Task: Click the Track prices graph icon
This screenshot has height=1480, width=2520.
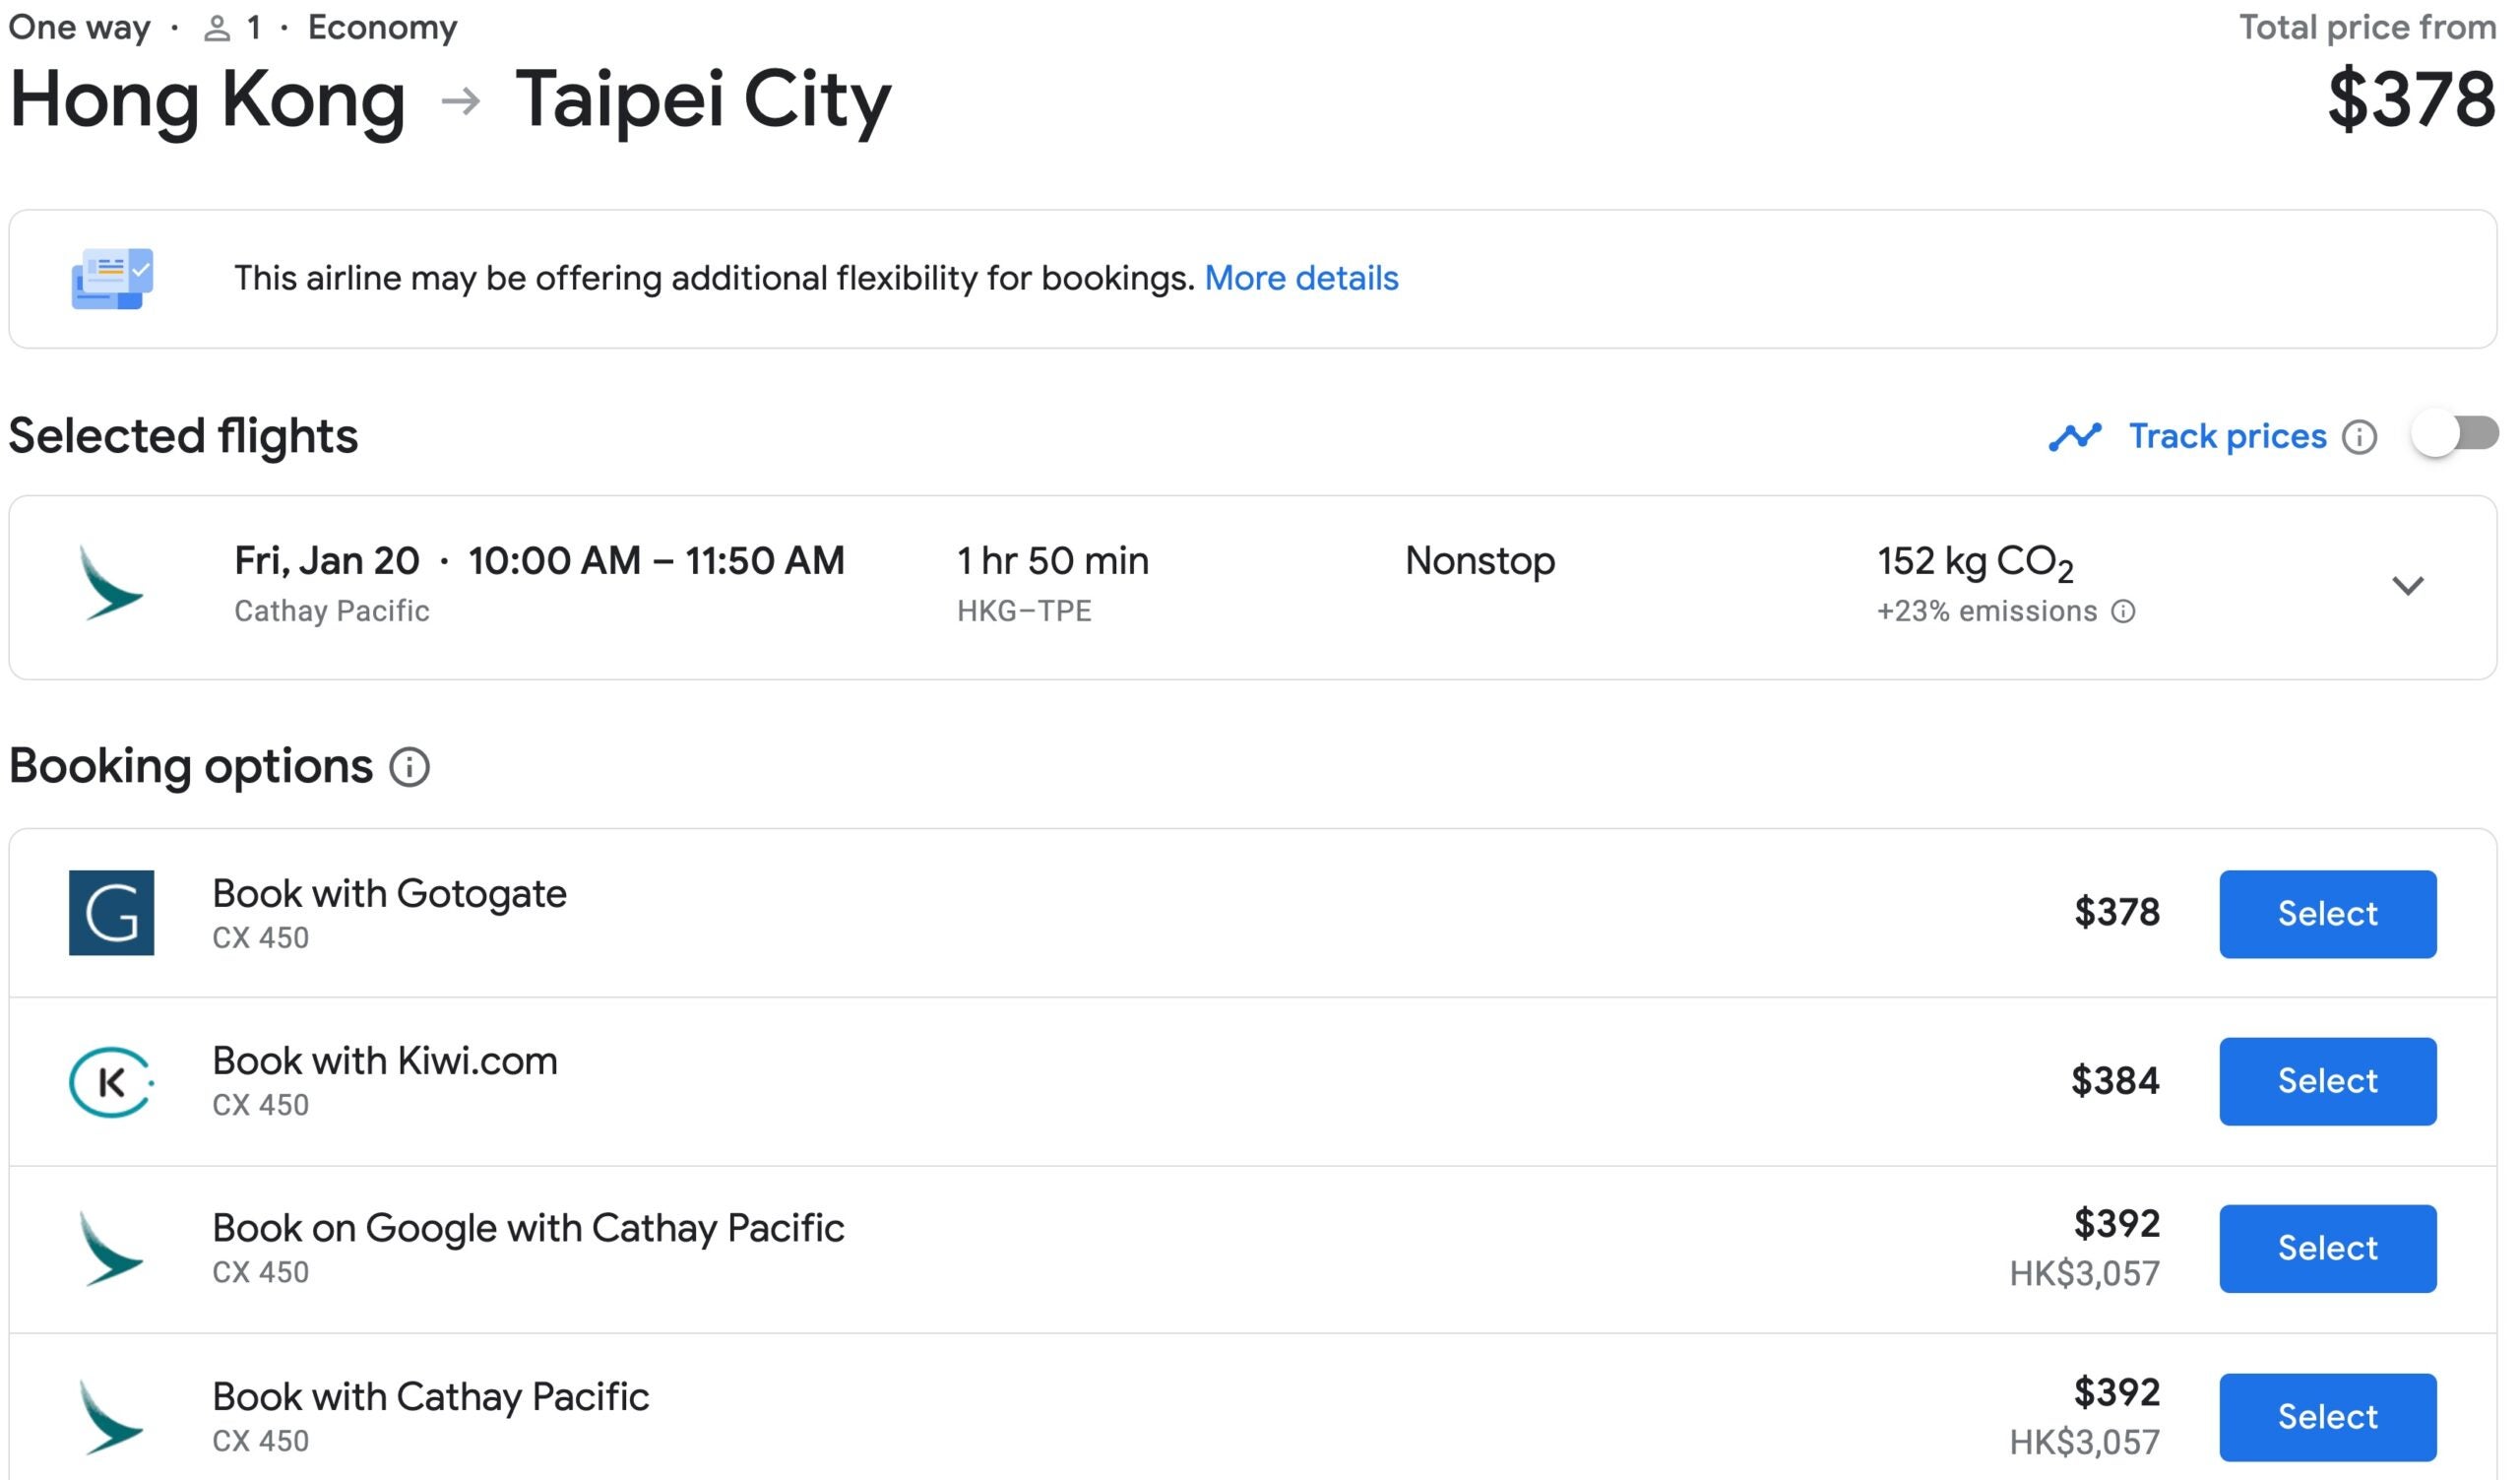Action: 2074,437
